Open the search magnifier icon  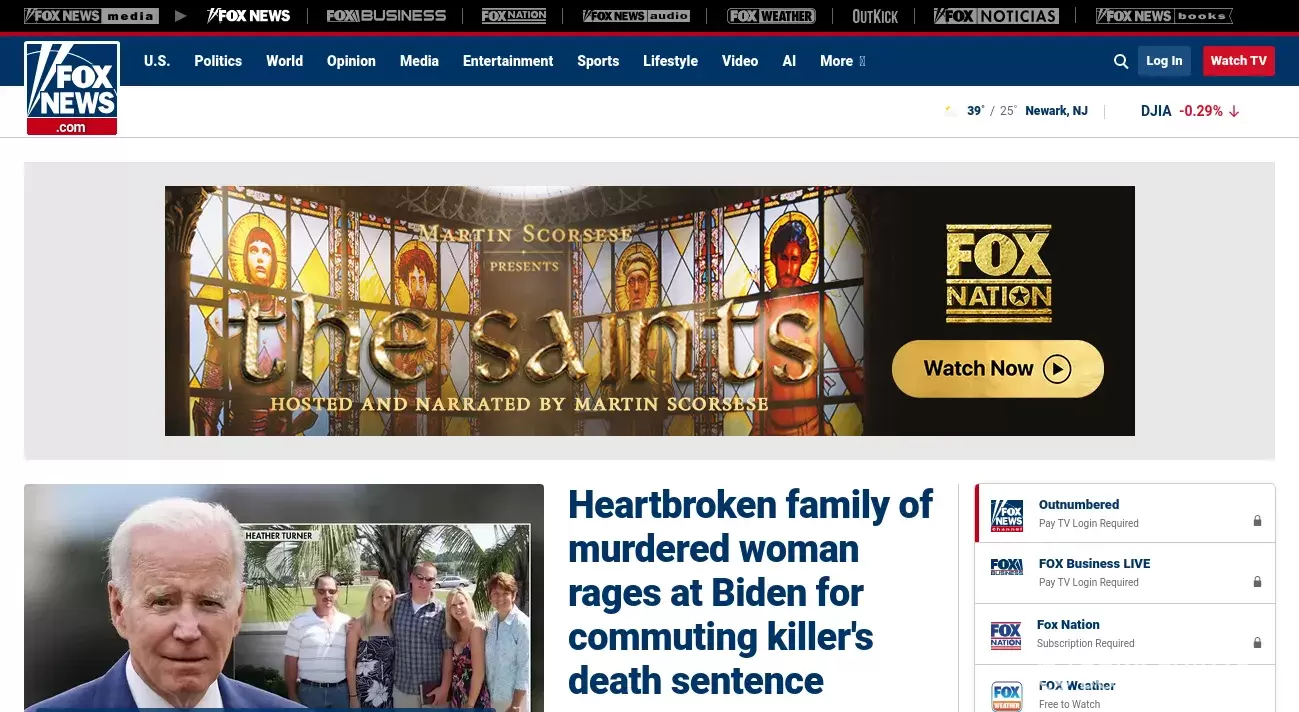[1121, 61]
